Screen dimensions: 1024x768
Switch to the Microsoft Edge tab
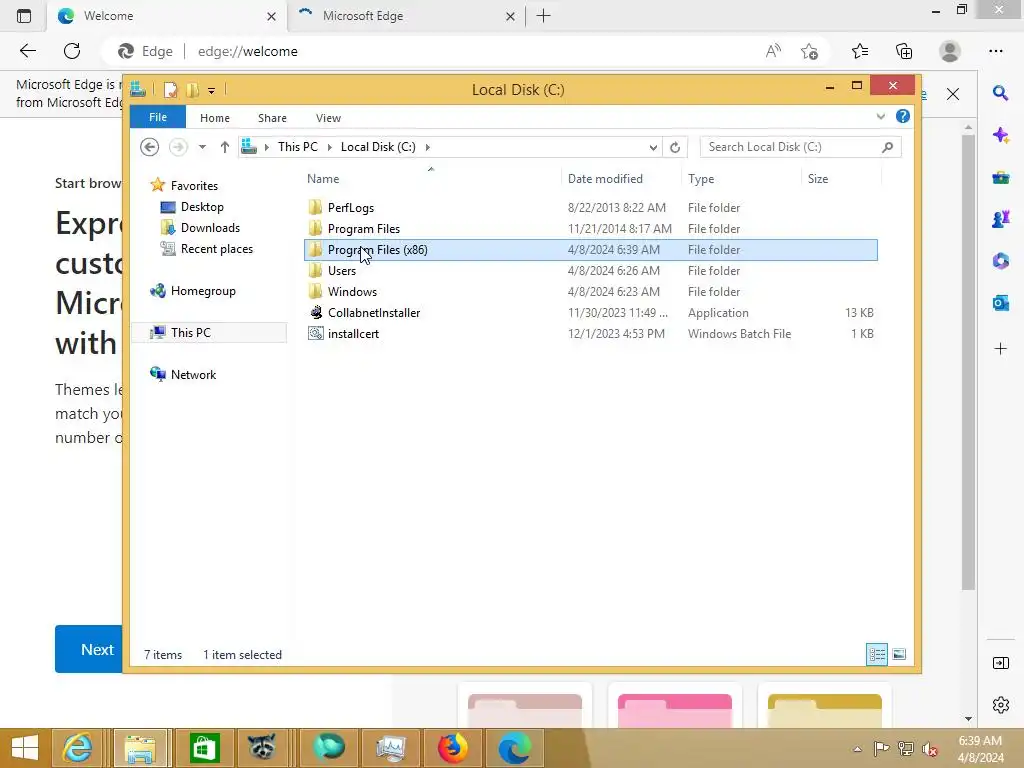pyautogui.click(x=405, y=16)
